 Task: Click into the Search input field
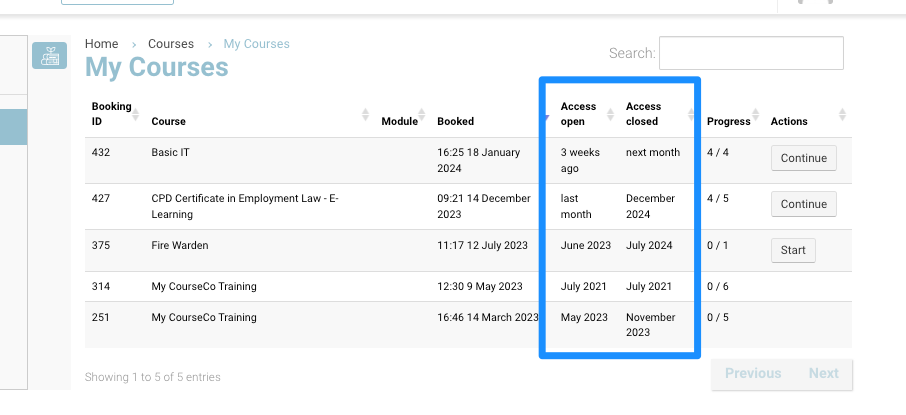(750, 53)
